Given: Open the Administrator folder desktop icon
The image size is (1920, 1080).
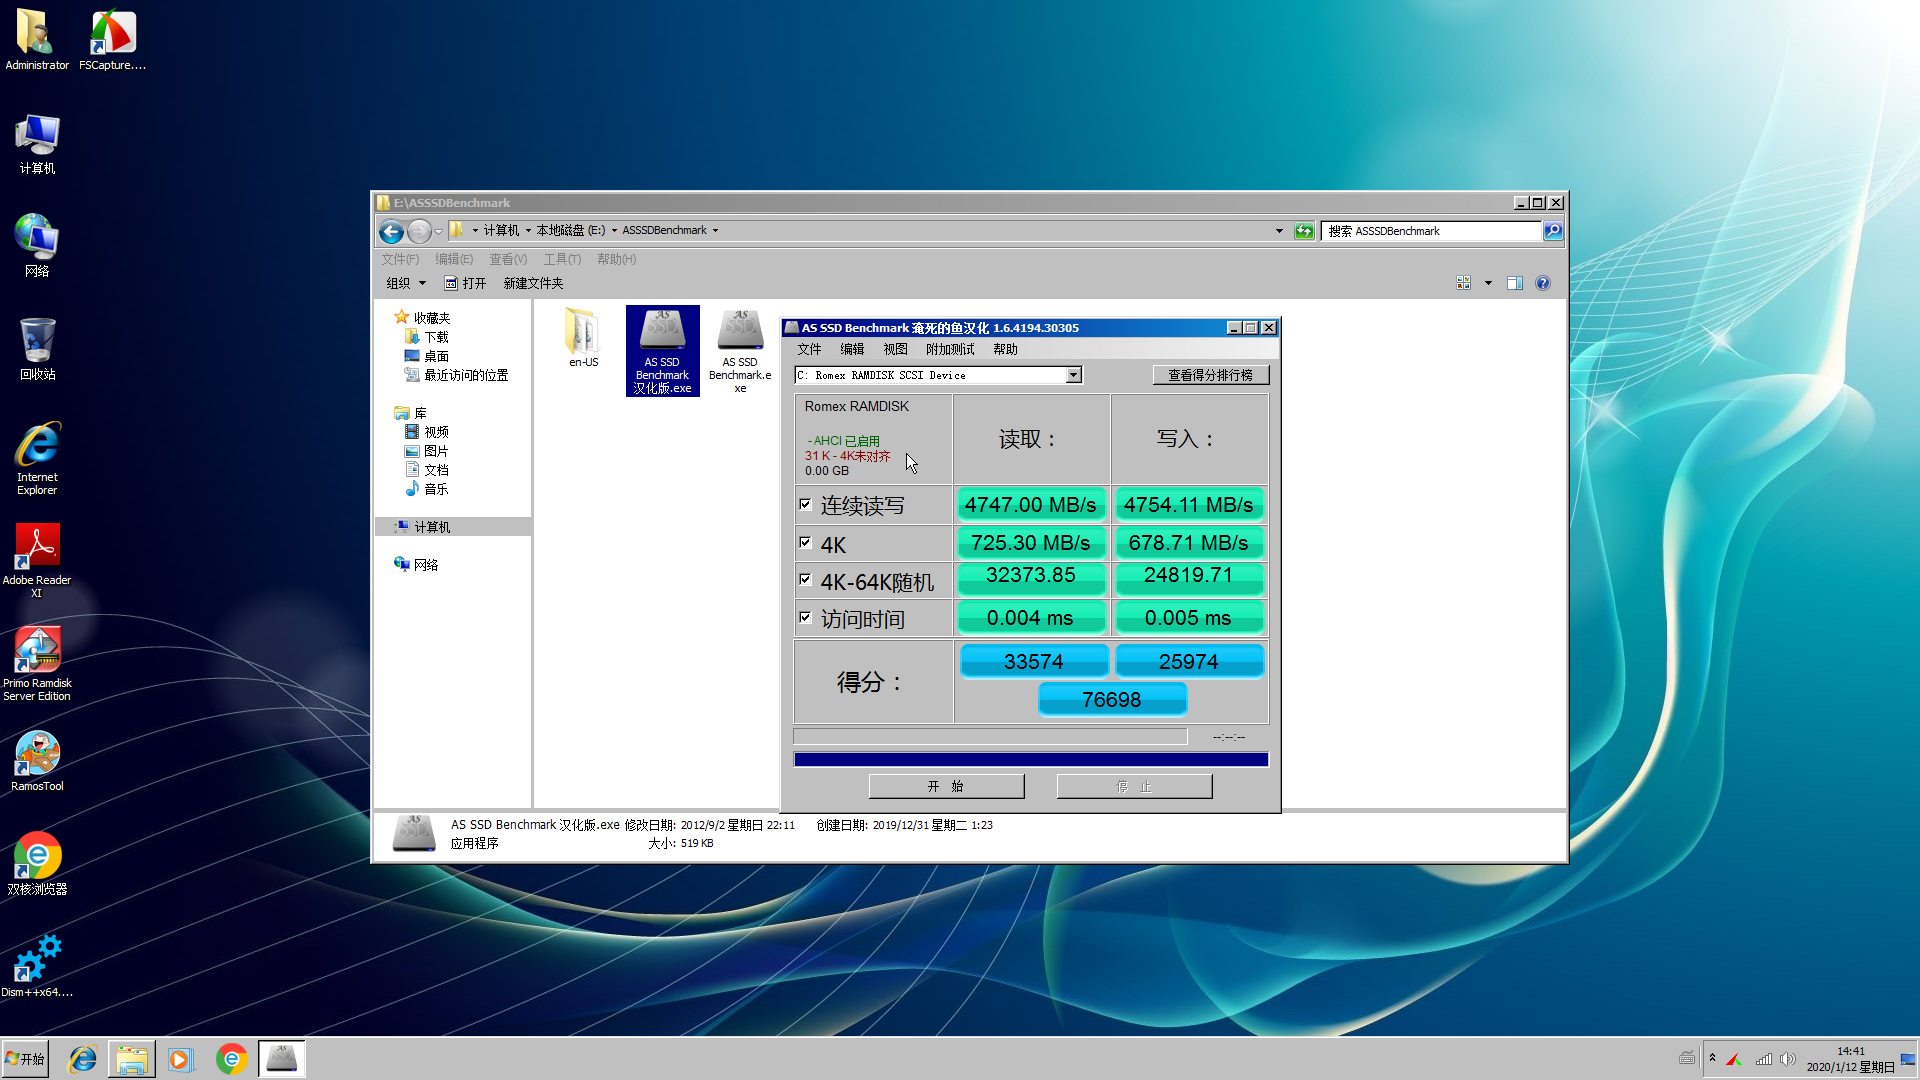Looking at the screenshot, I should (37, 40).
